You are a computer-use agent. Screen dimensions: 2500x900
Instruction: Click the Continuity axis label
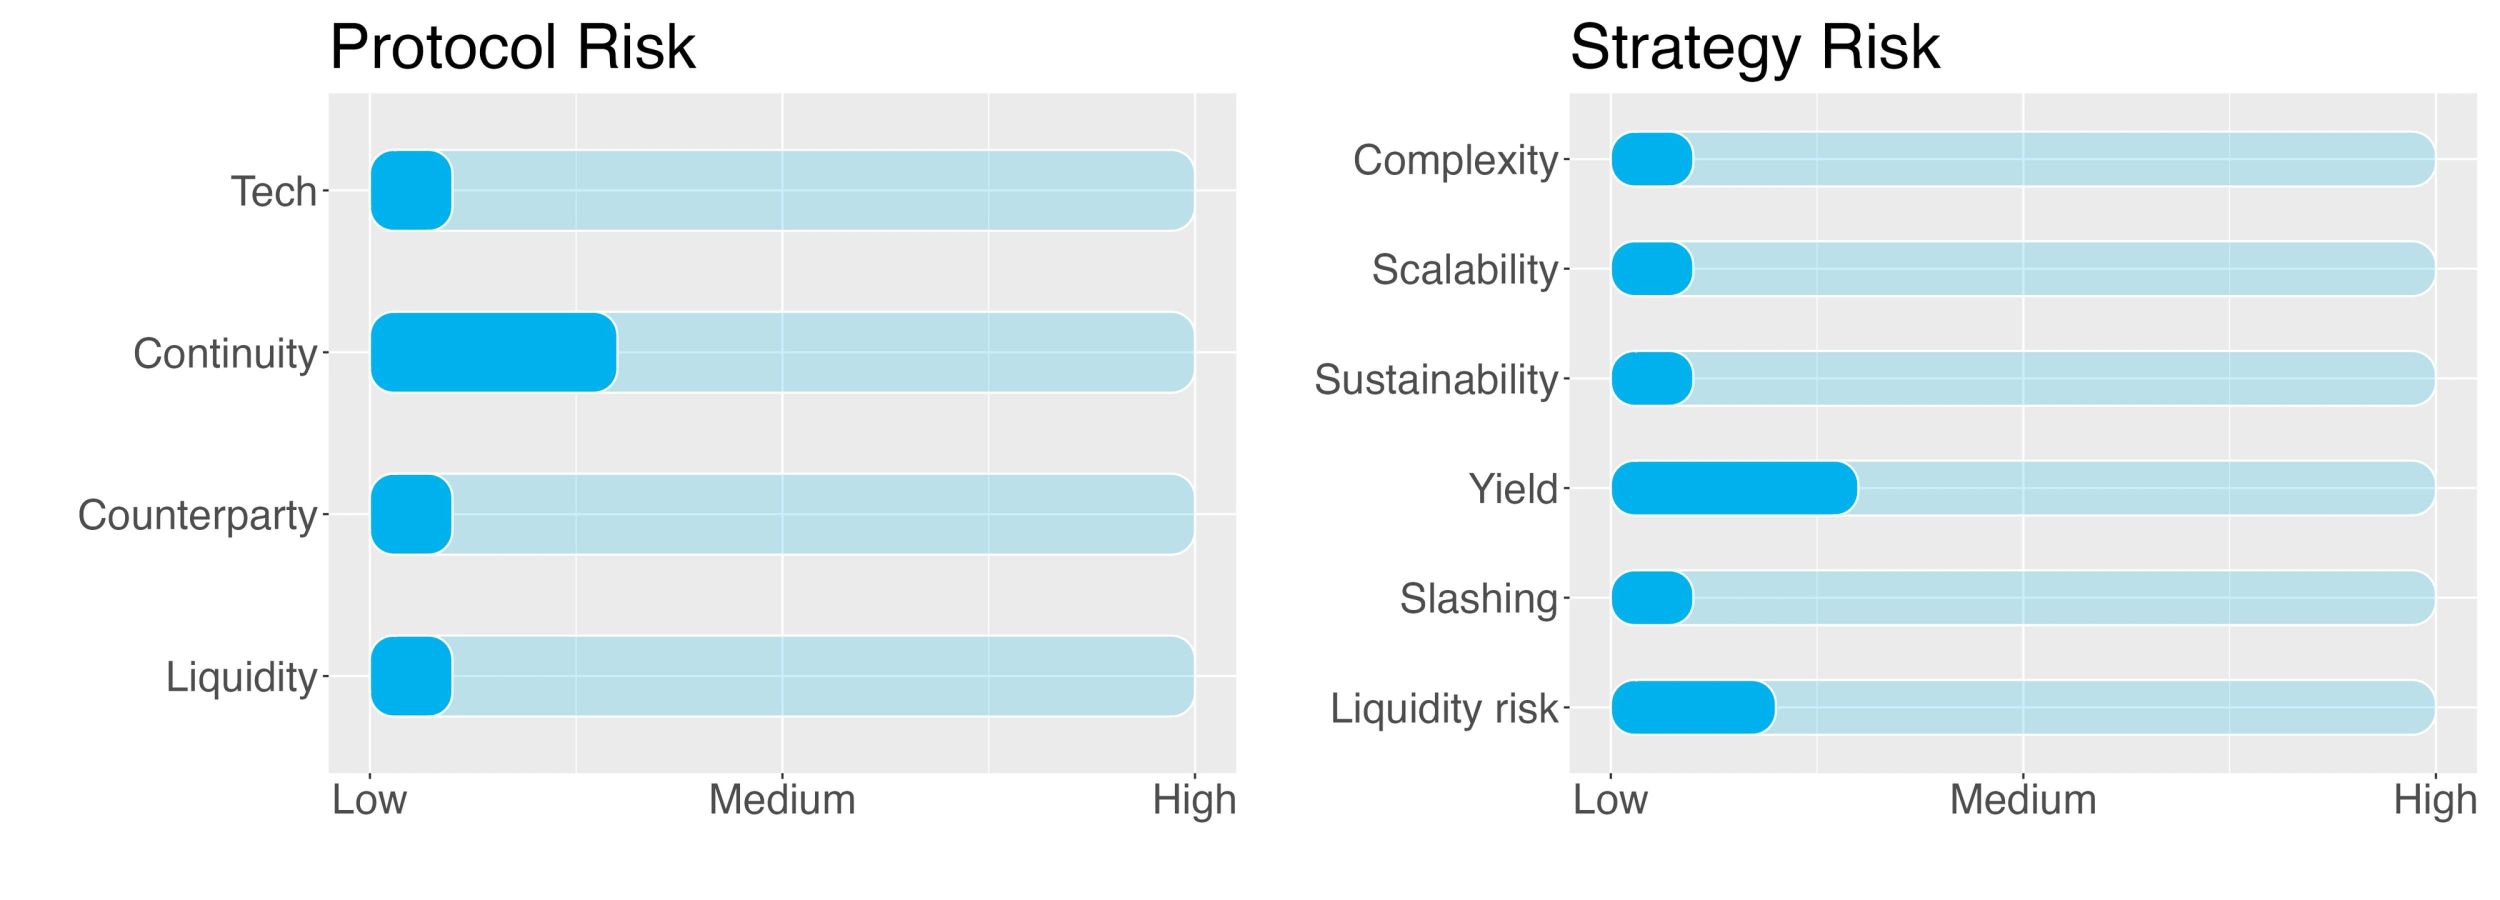point(225,354)
